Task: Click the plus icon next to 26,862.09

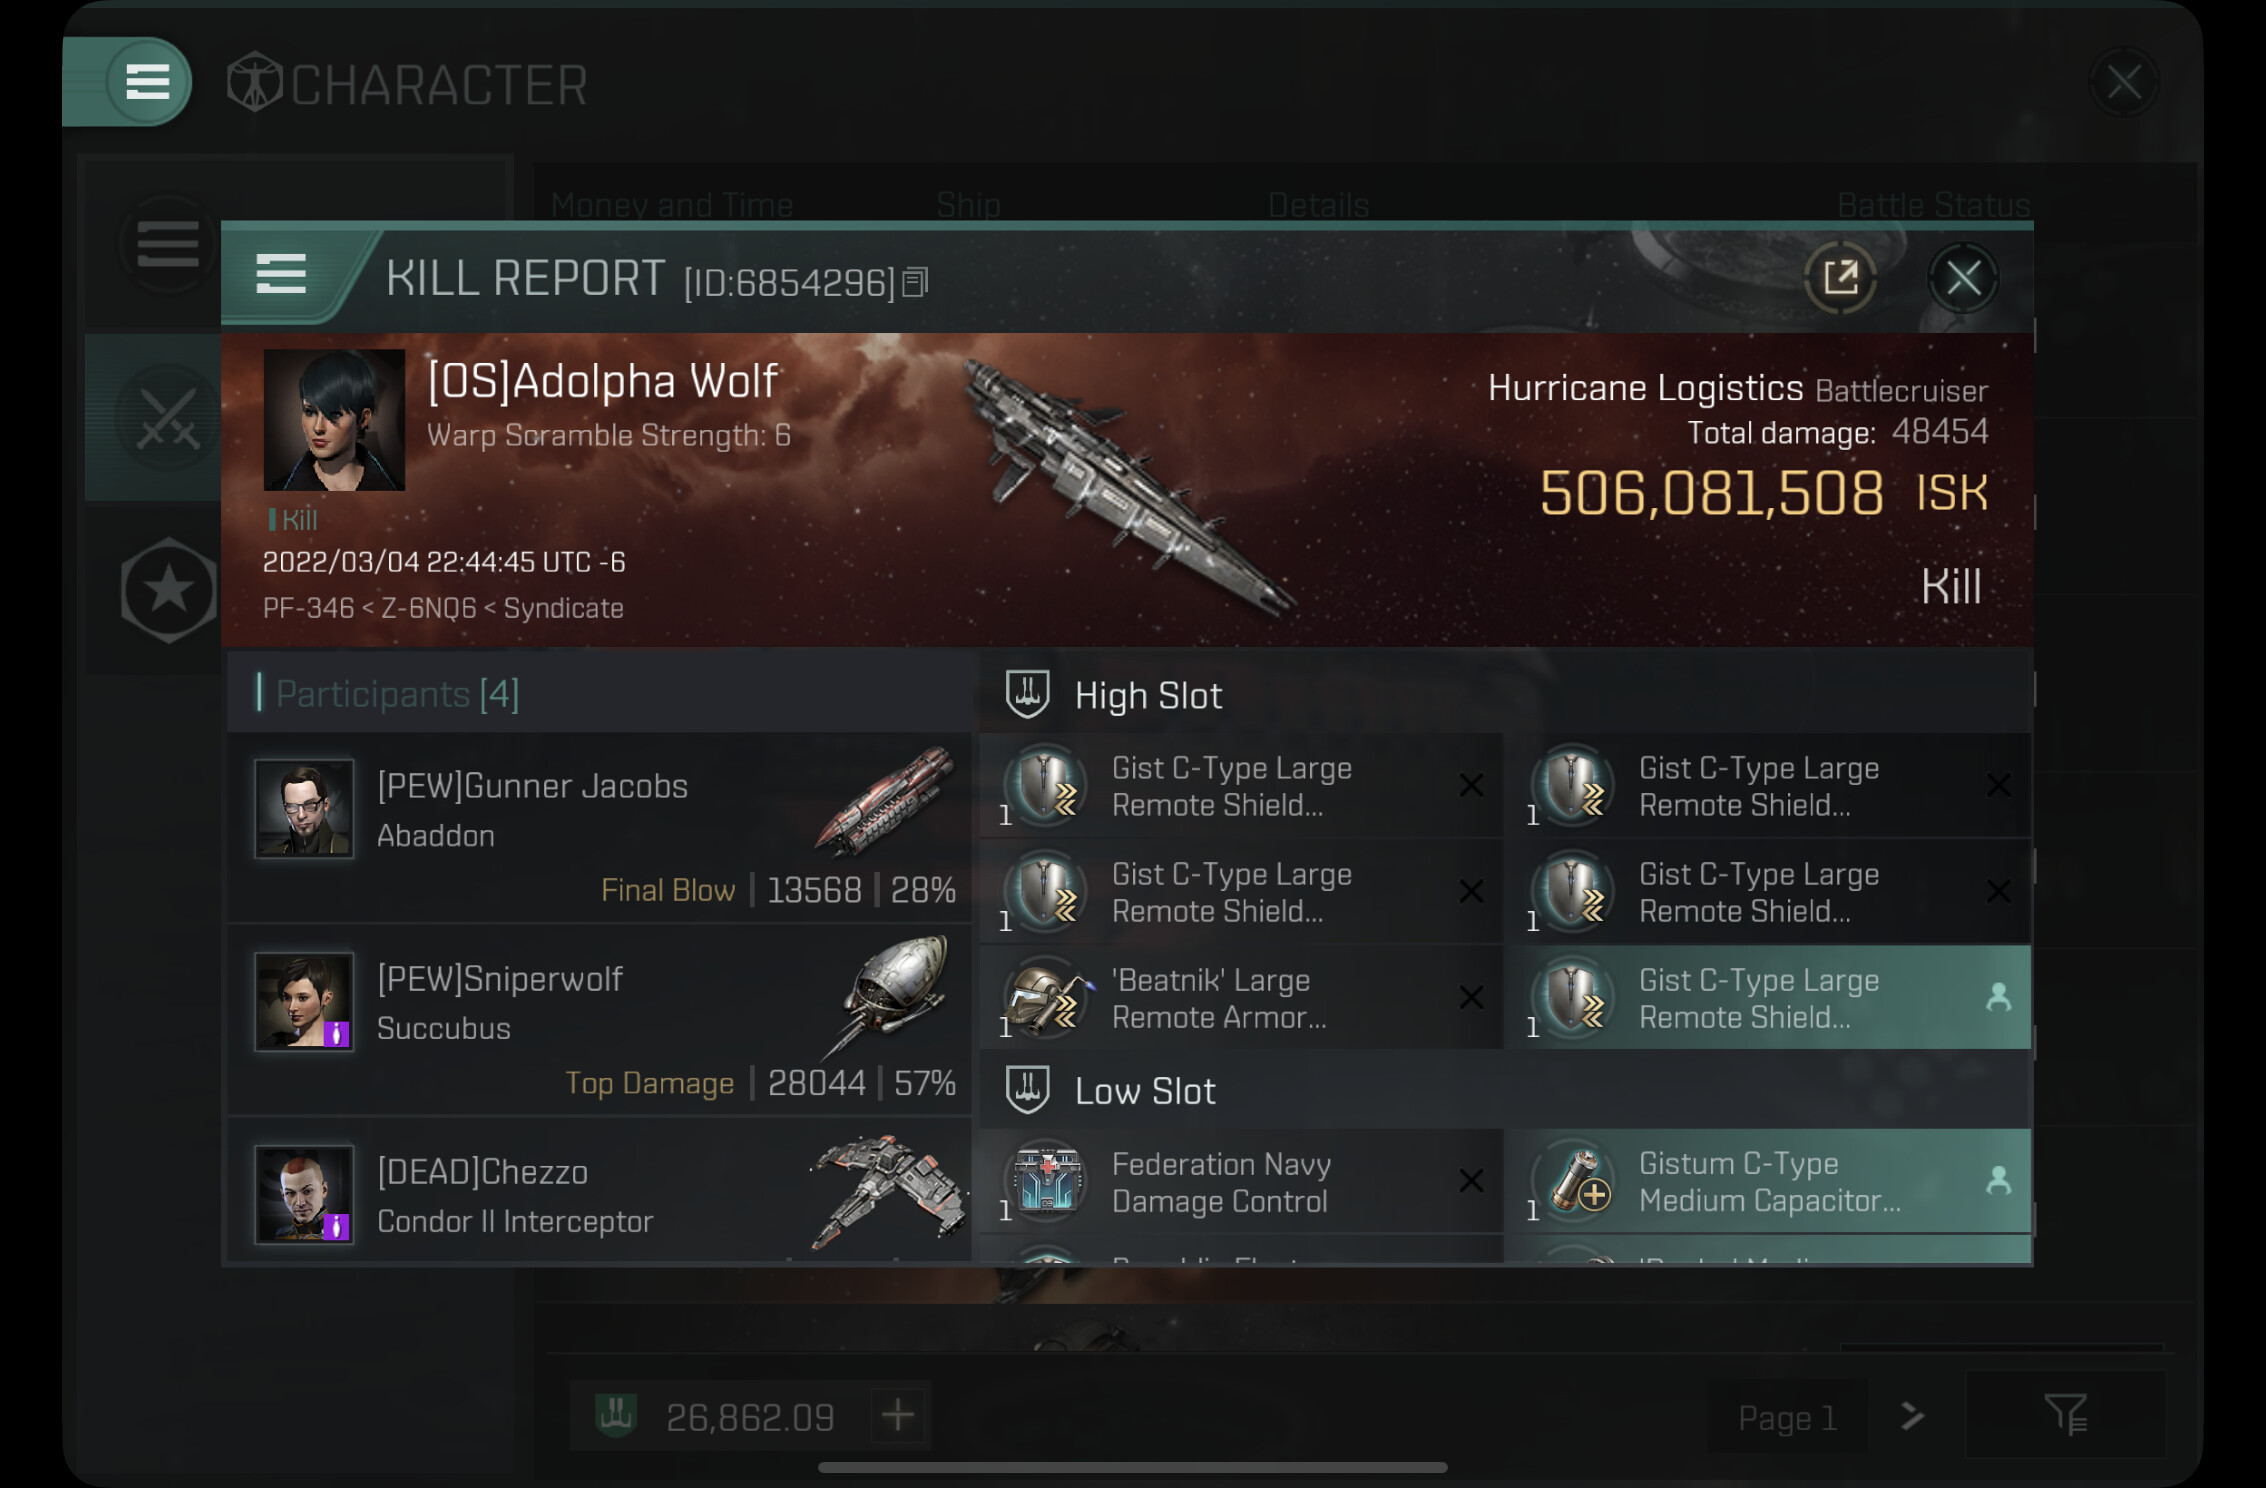Action: tap(898, 1415)
